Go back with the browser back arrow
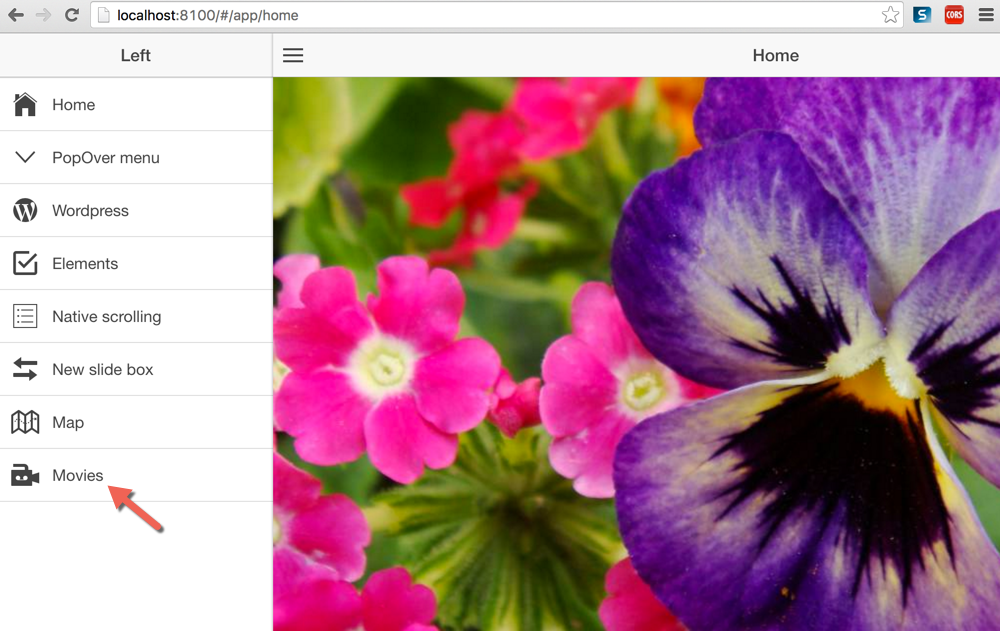The height and width of the screenshot is (631, 1000). 16,15
